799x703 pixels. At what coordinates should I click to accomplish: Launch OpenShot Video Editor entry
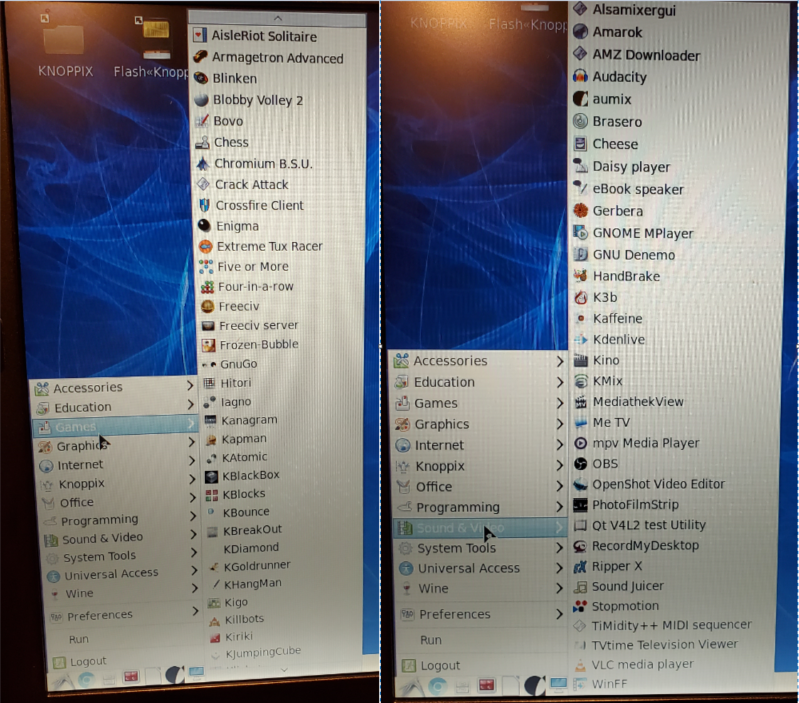pyautogui.click(x=658, y=484)
